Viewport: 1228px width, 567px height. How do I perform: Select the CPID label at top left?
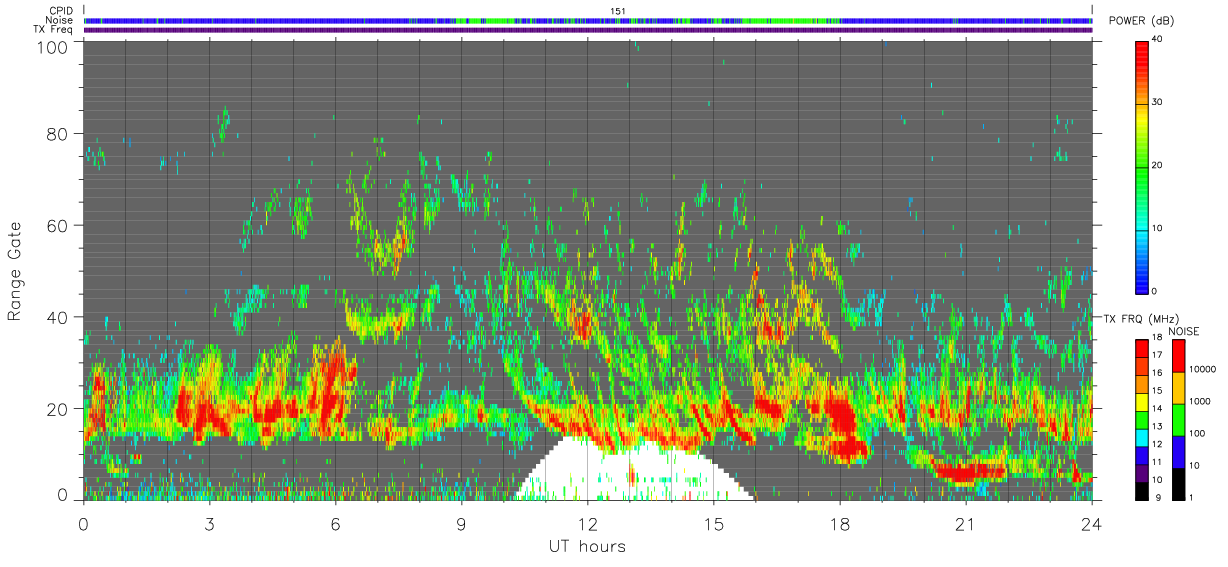tap(61, 10)
